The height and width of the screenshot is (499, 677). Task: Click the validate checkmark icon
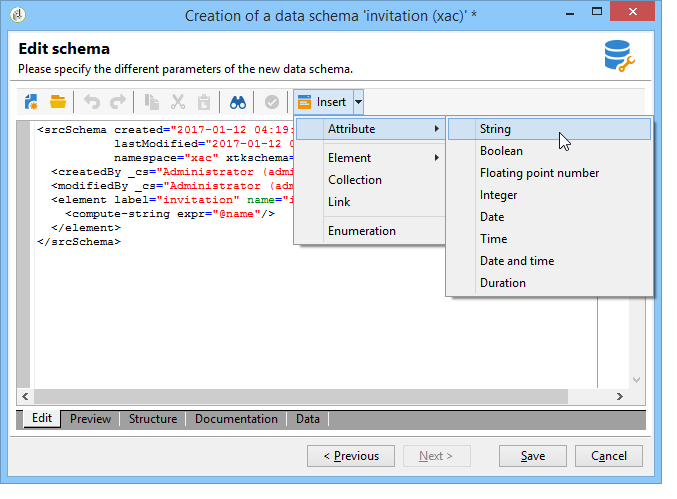tap(271, 102)
